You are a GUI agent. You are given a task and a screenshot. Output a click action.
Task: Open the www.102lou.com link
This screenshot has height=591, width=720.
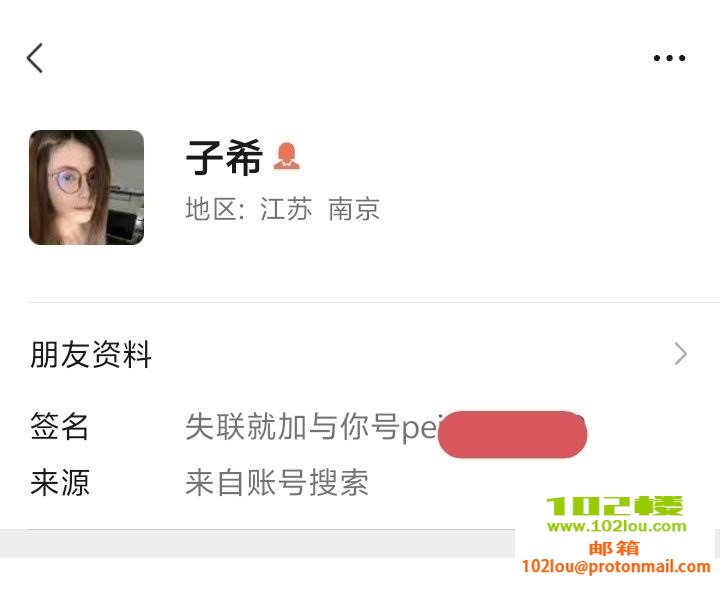(617, 527)
